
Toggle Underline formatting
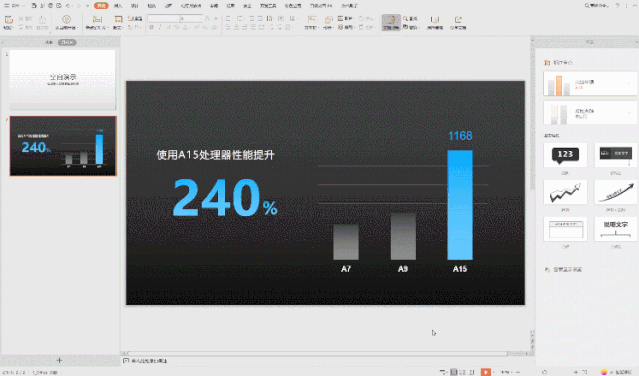pyautogui.click(x=168, y=27)
